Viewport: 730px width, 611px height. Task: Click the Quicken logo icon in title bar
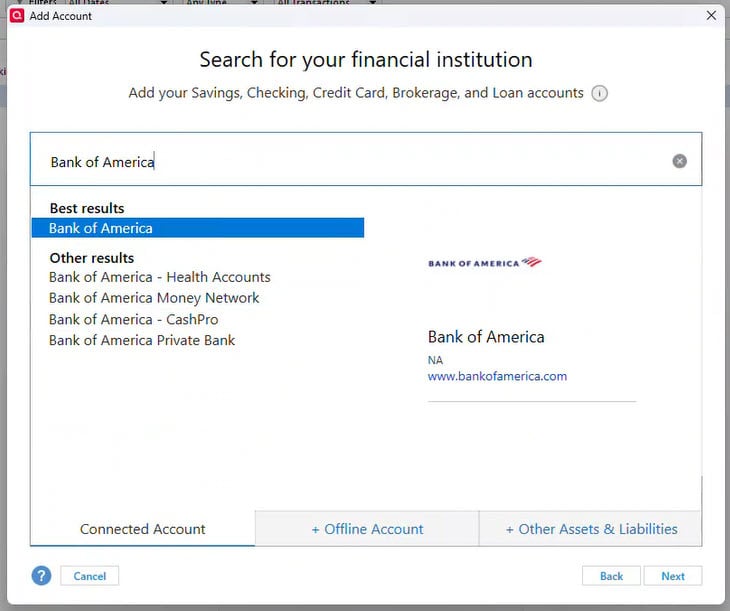coord(17,16)
